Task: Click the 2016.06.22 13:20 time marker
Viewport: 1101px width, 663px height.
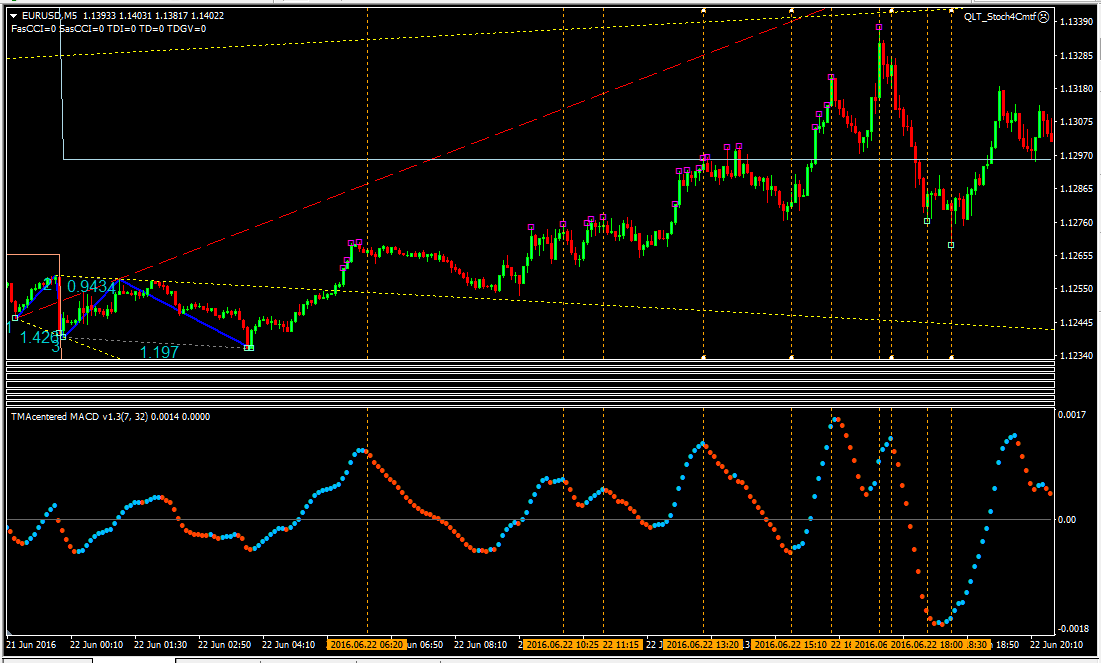Action: tap(702, 644)
